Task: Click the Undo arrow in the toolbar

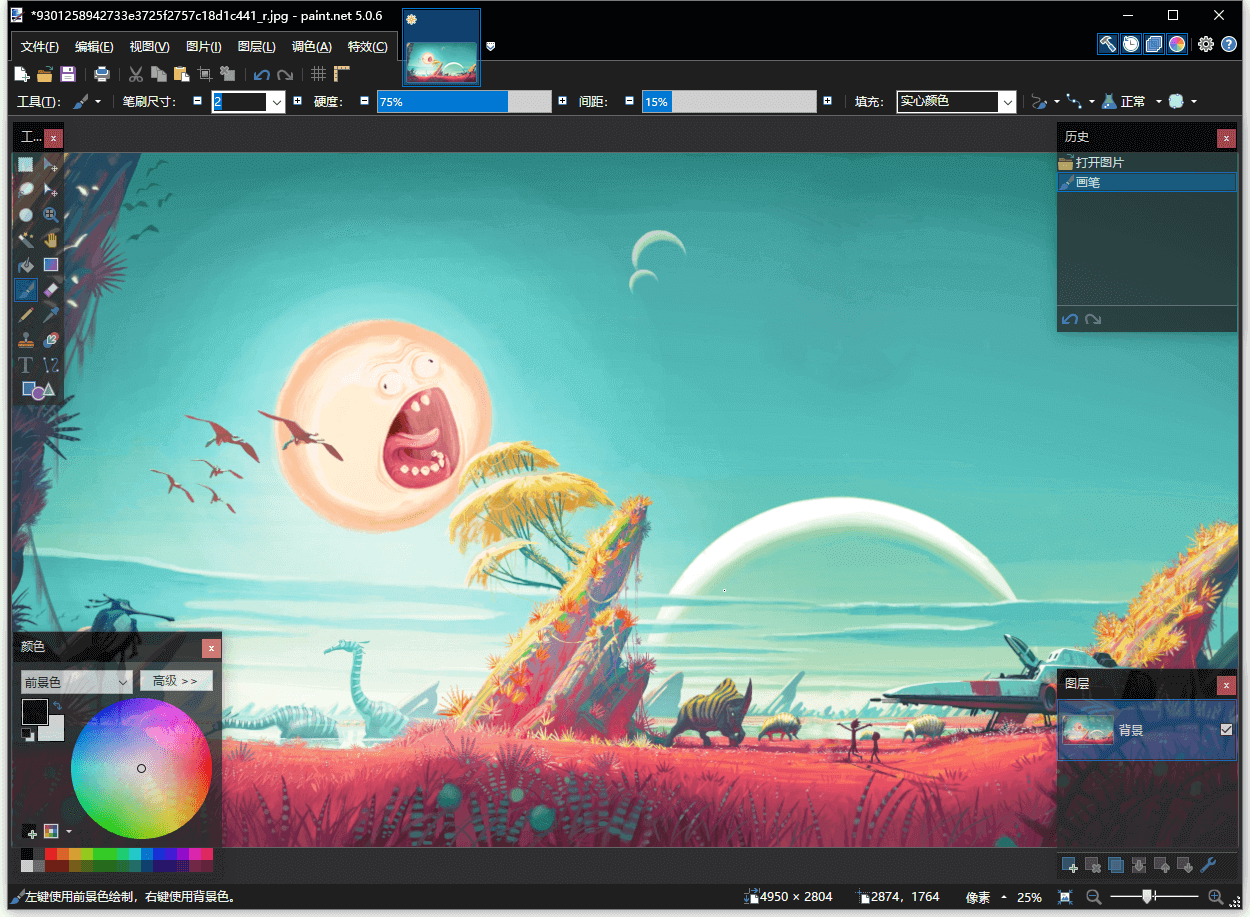Action: [262, 74]
